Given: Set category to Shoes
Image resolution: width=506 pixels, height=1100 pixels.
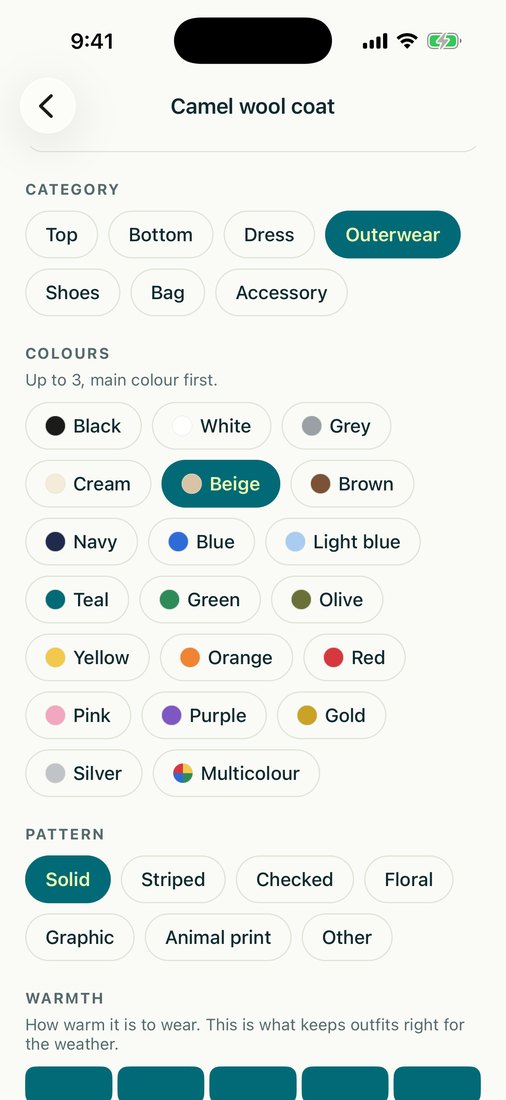Looking at the screenshot, I should [x=73, y=293].
